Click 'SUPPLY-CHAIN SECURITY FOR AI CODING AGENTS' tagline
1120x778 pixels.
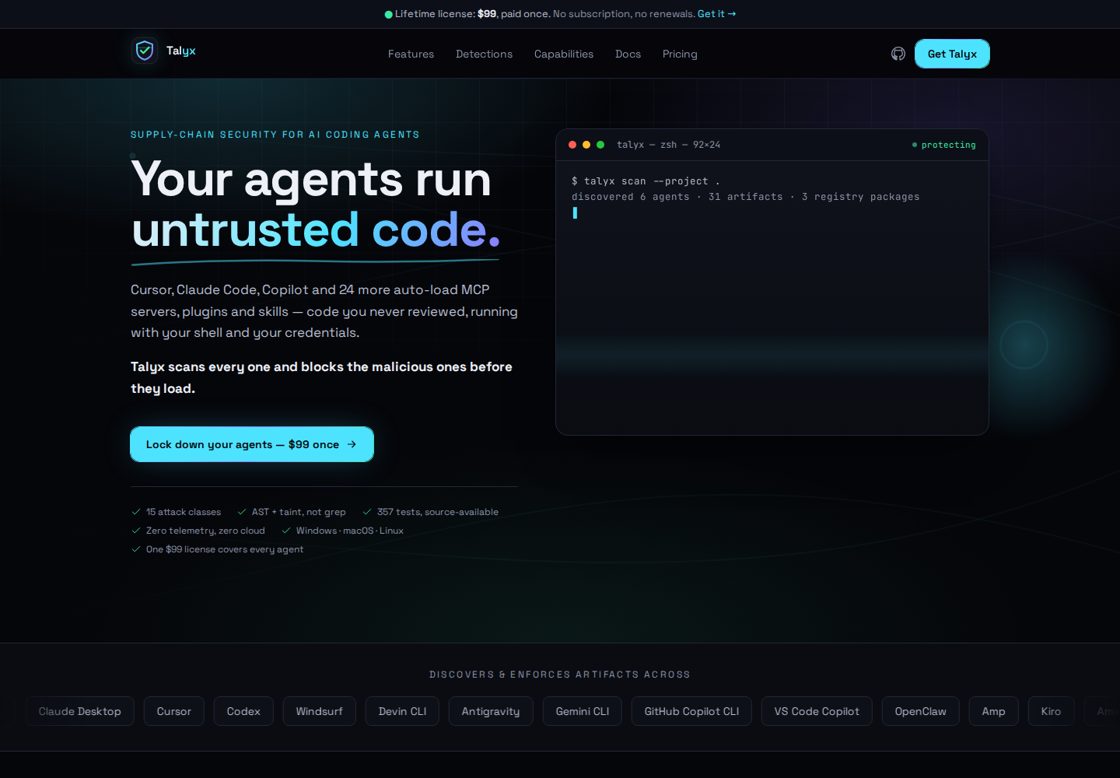pos(275,134)
